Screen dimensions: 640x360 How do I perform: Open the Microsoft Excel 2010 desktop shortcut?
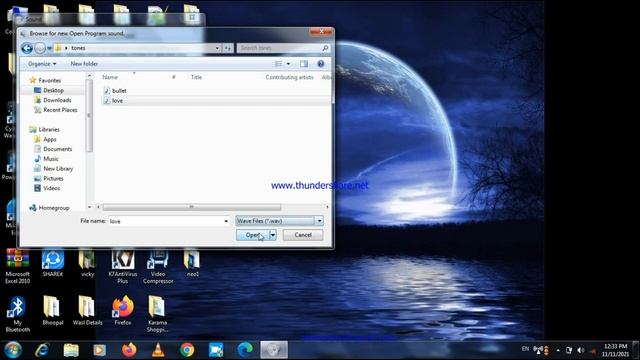18,266
